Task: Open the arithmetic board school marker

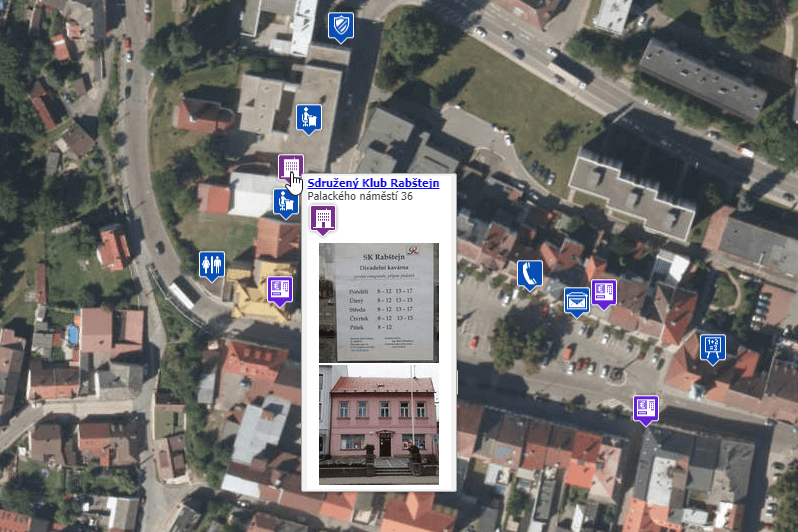Action: click(x=712, y=349)
